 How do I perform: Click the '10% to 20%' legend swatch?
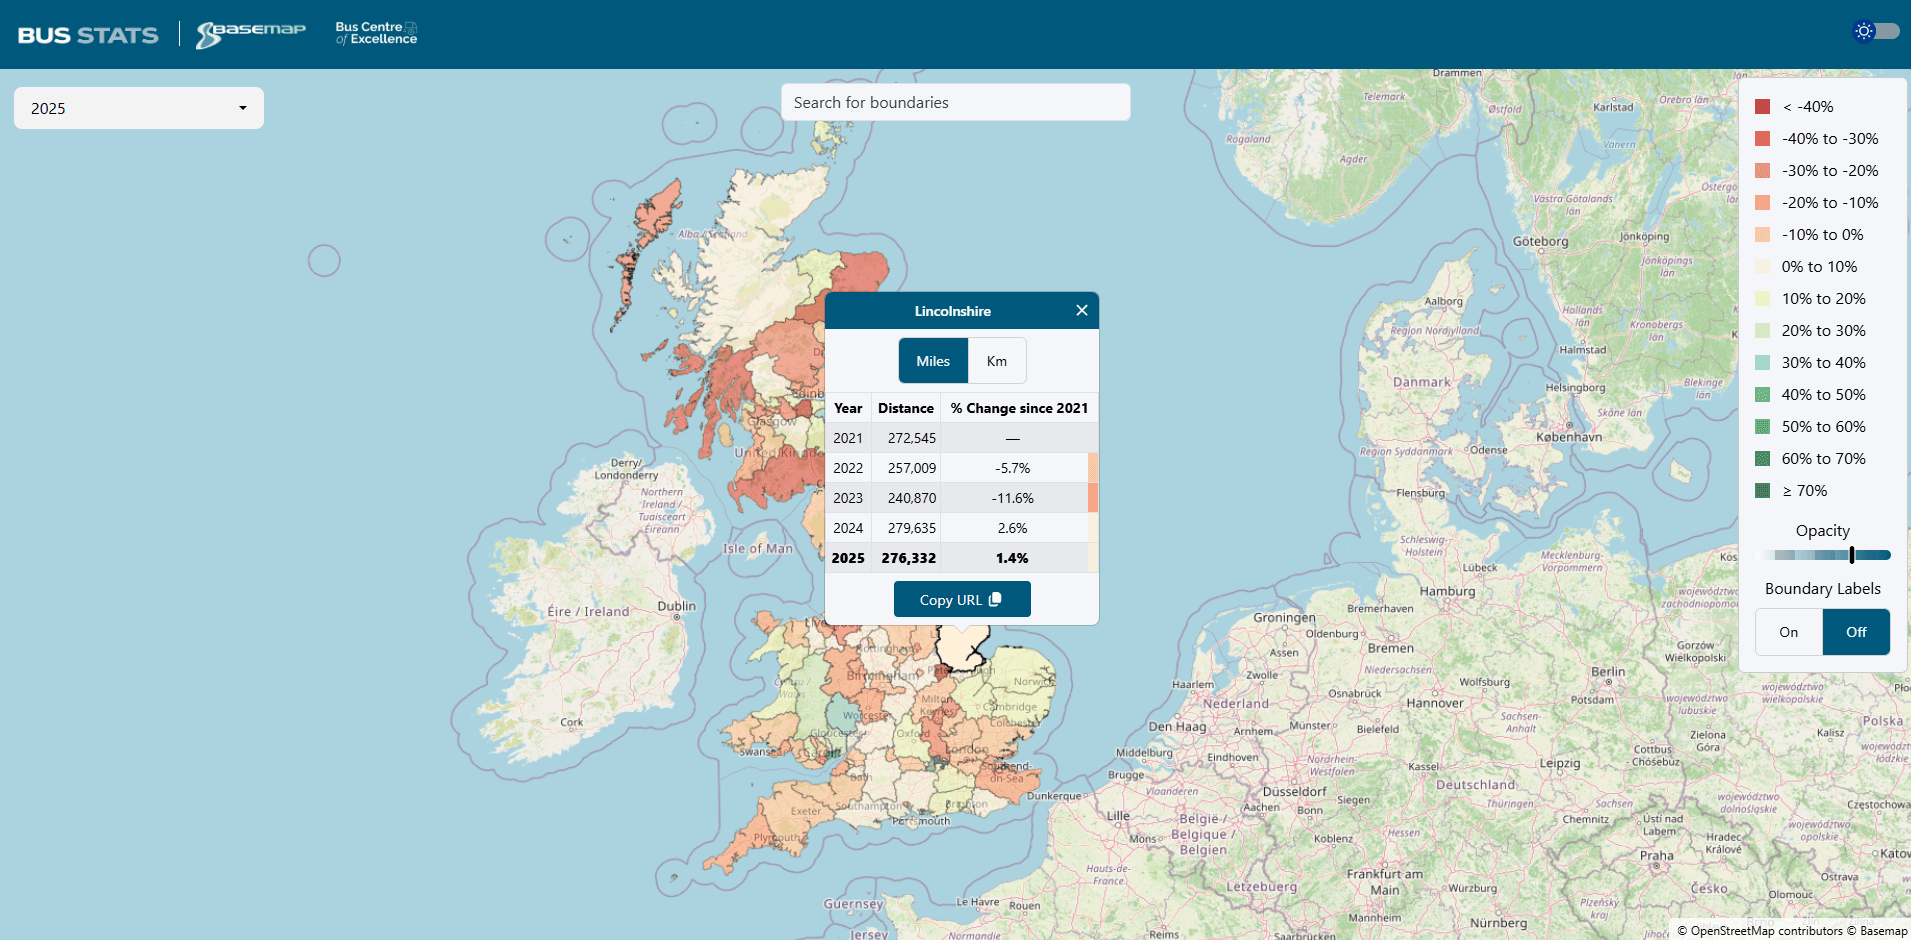[1762, 299]
